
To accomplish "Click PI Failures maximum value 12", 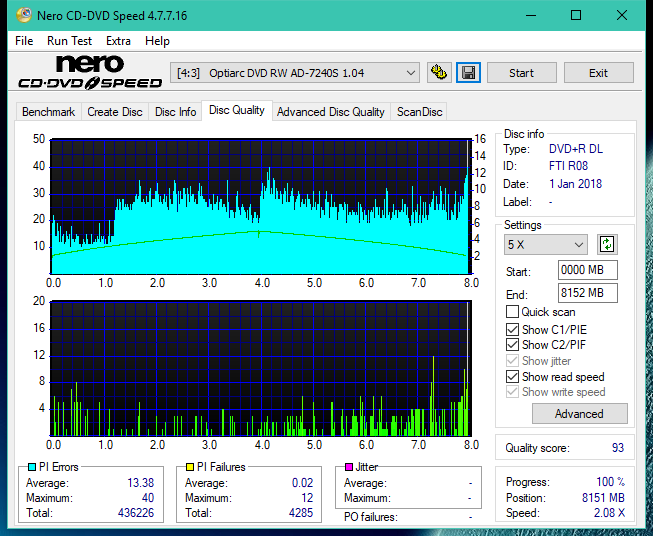I will (x=307, y=497).
